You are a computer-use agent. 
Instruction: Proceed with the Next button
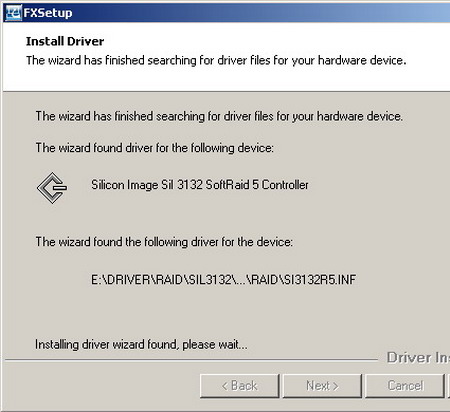tap(322, 386)
